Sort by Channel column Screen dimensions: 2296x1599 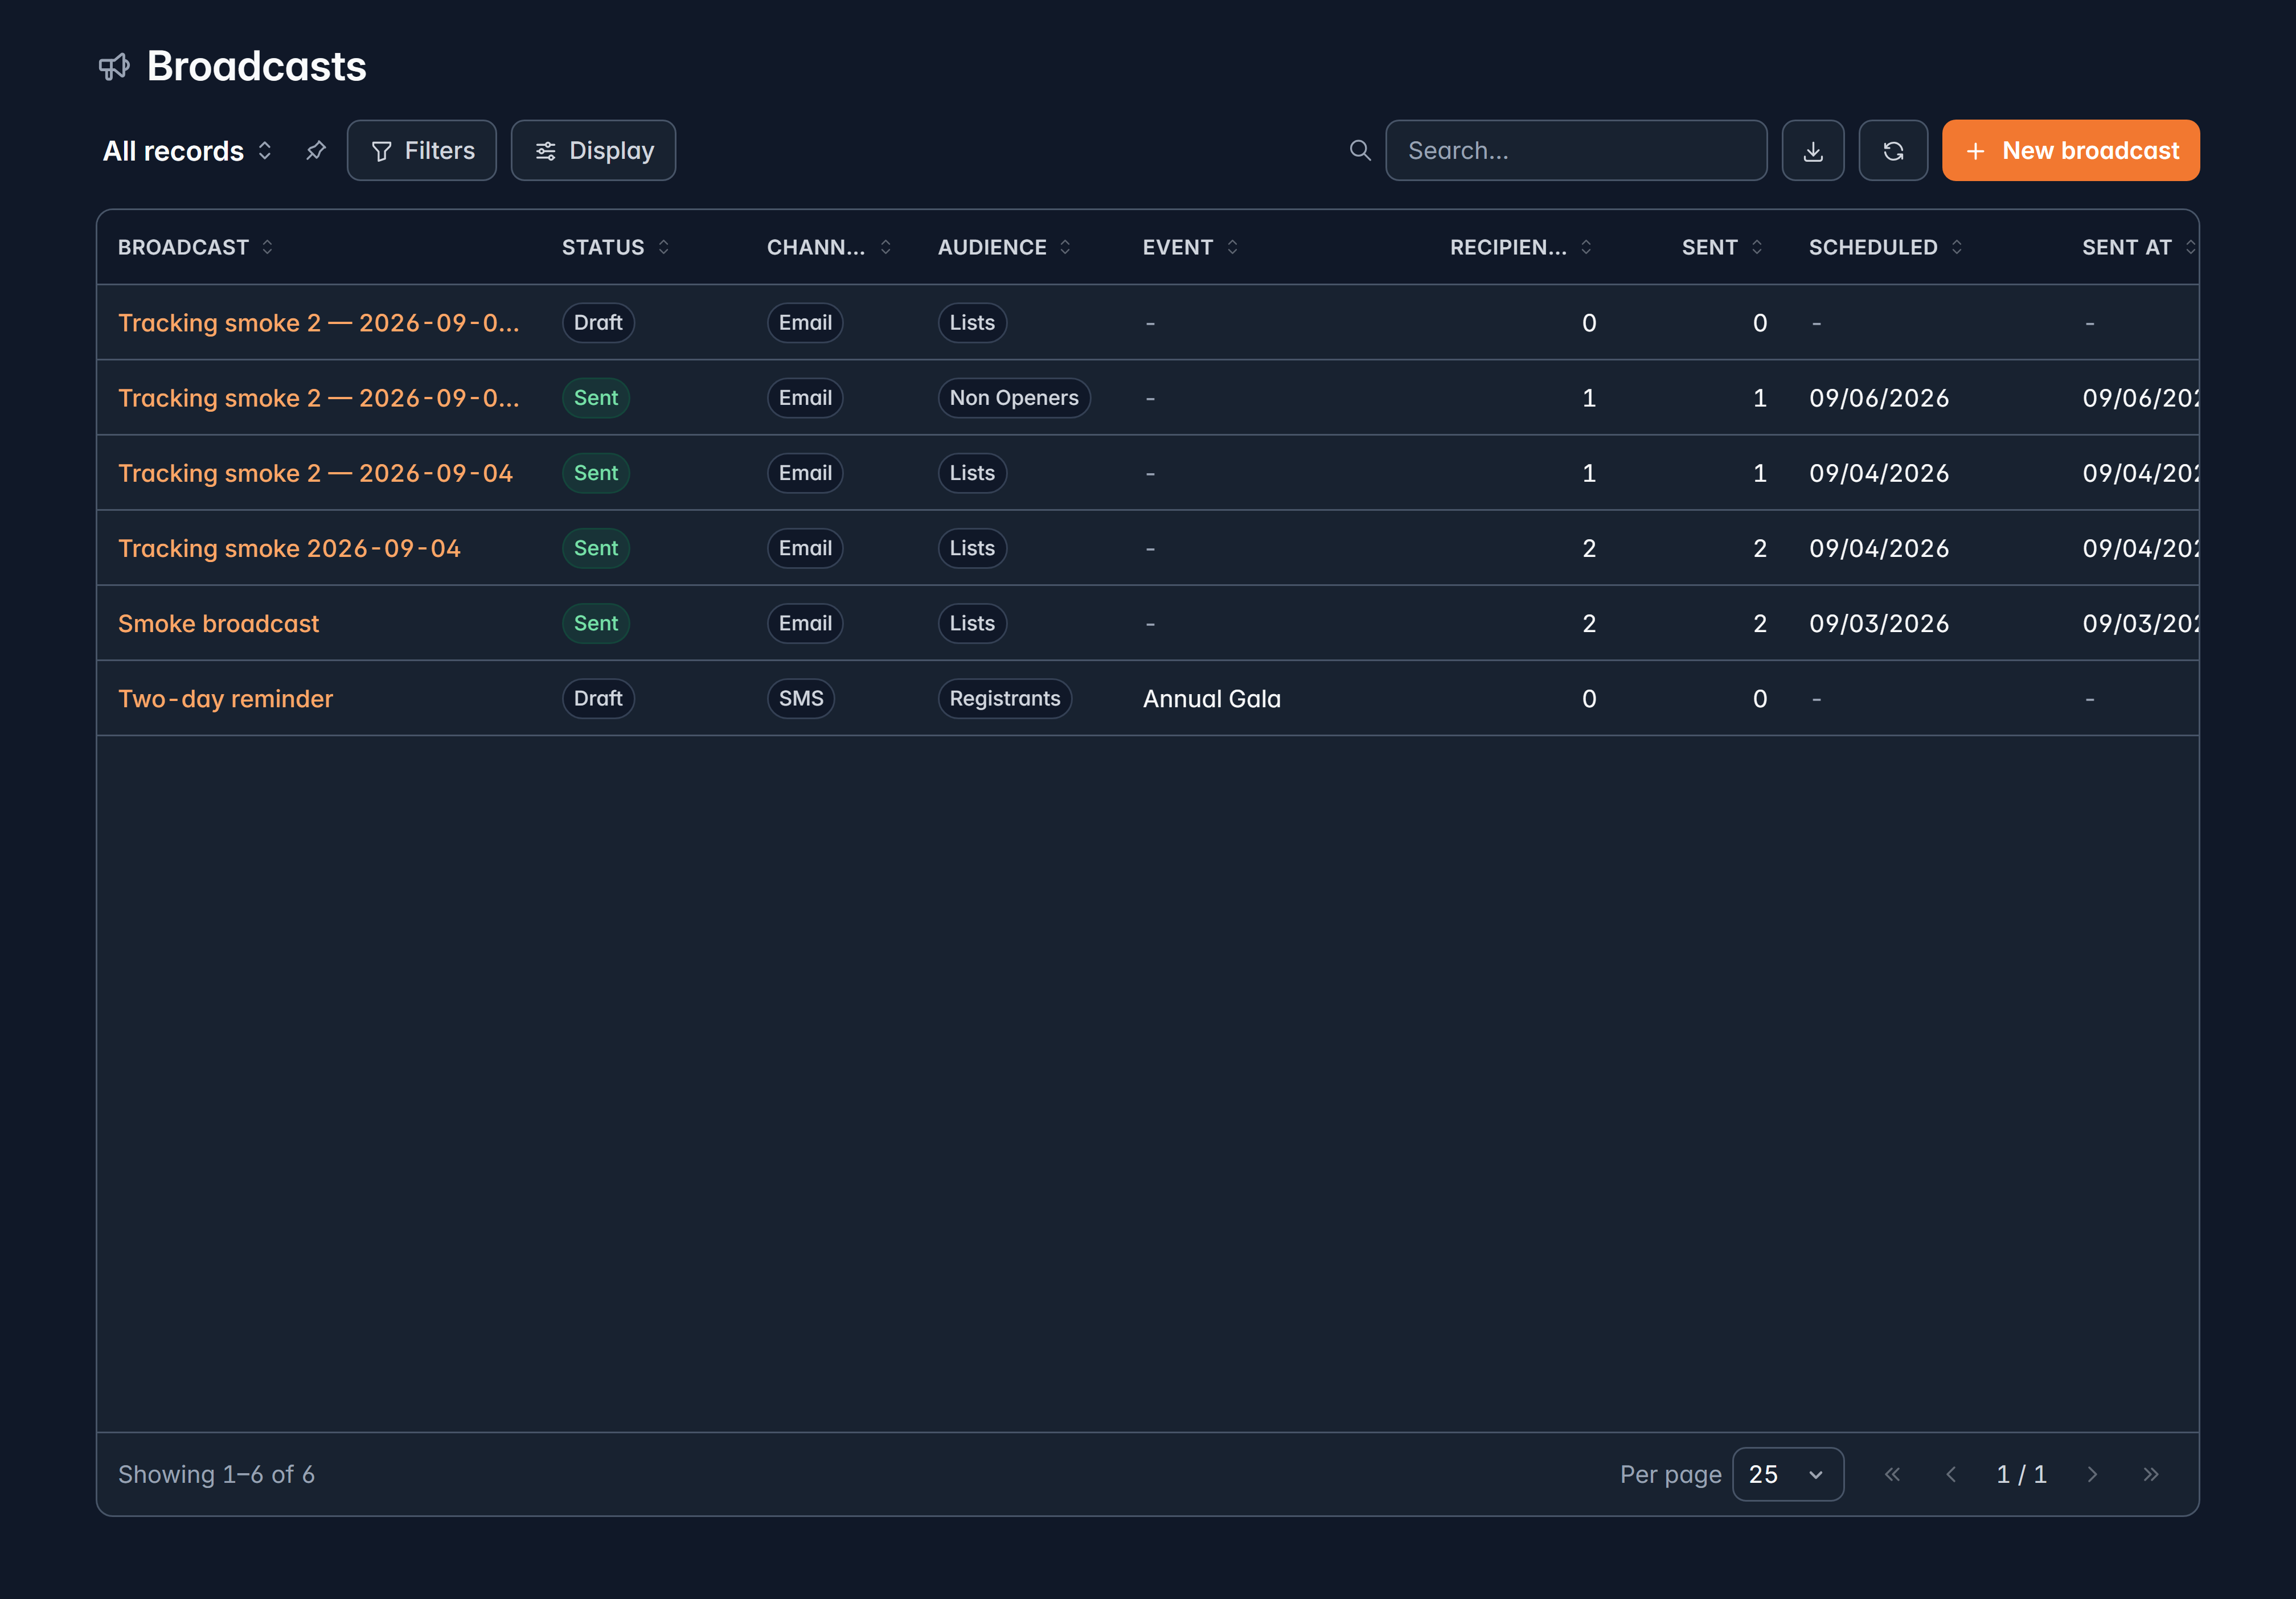[829, 247]
